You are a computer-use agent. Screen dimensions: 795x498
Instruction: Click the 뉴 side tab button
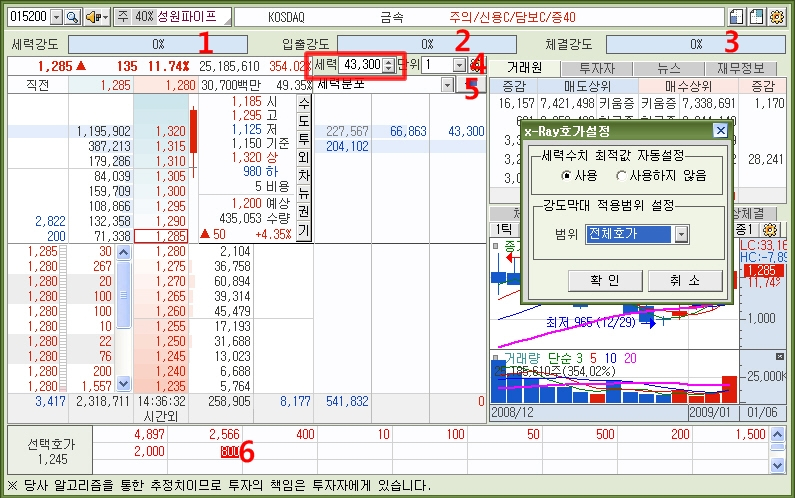(x=304, y=193)
